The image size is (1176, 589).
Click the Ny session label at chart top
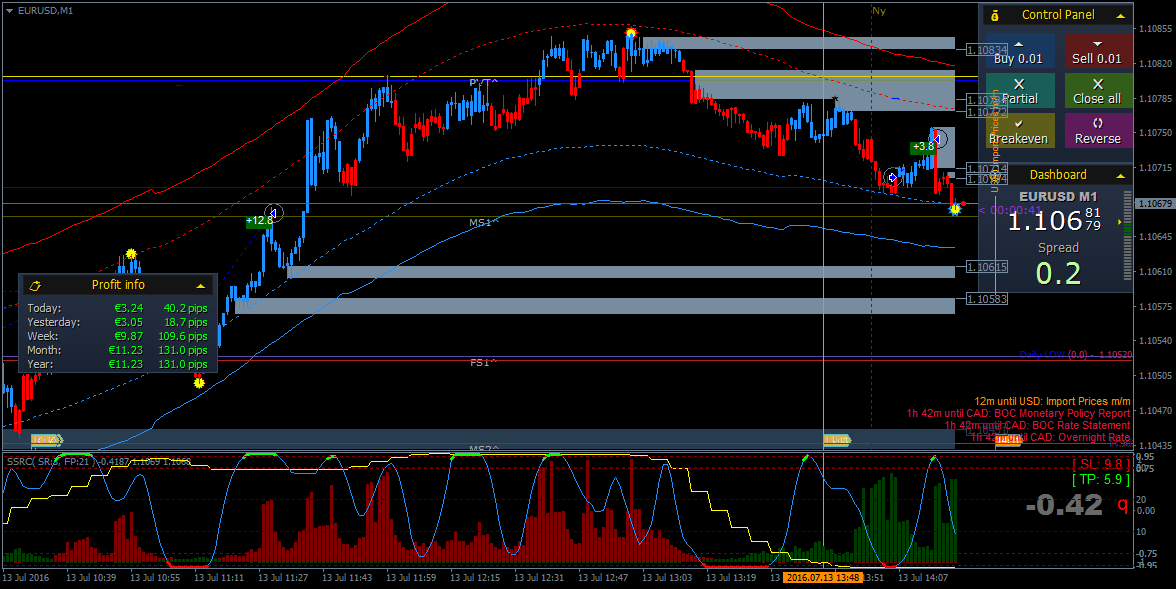878,11
